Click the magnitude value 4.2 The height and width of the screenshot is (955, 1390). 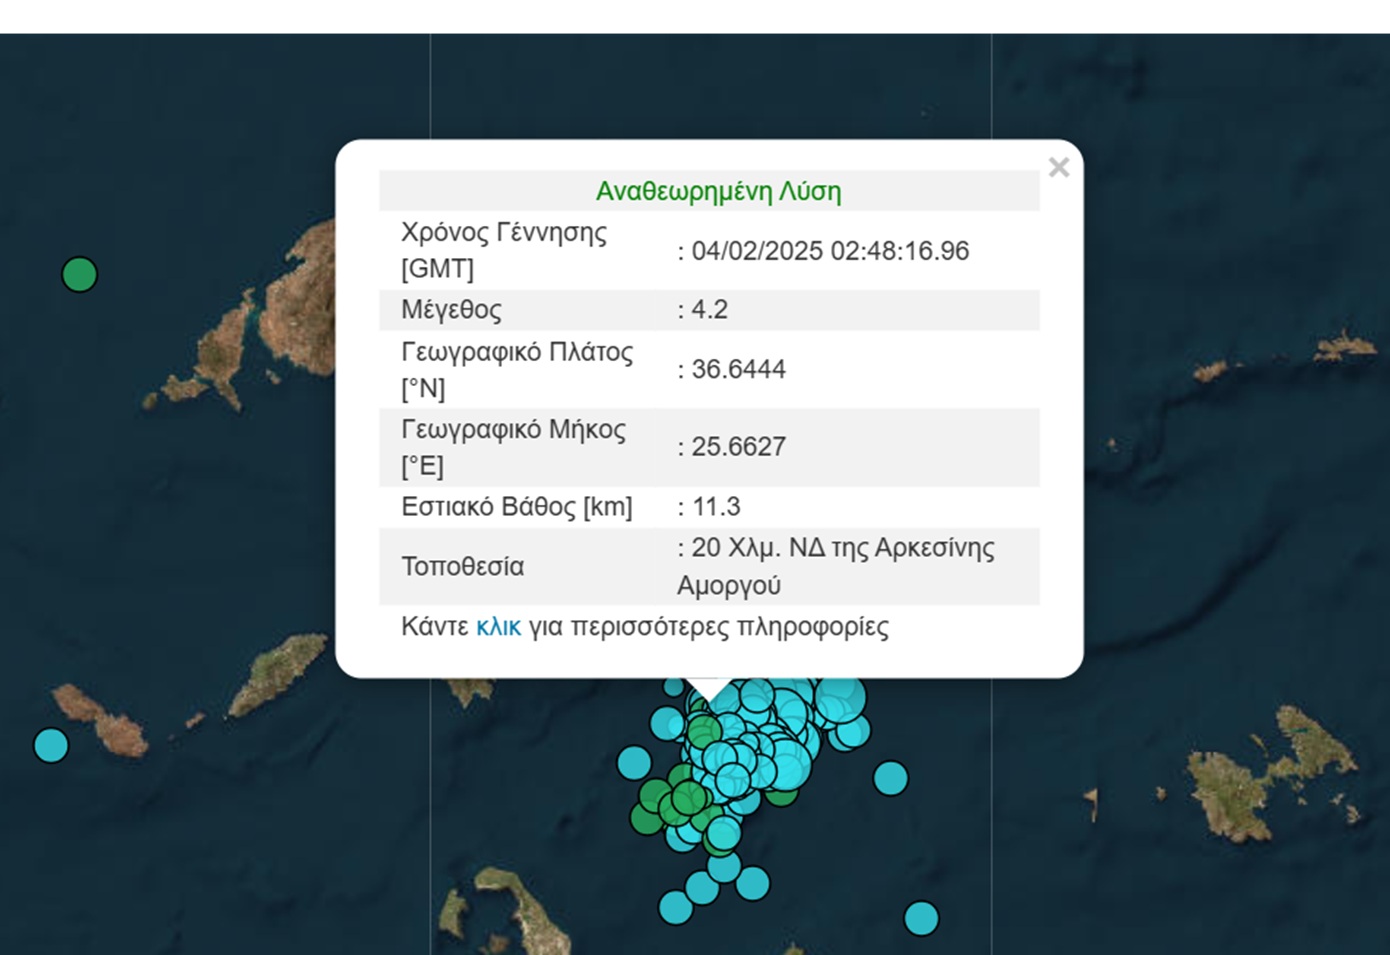tap(709, 310)
